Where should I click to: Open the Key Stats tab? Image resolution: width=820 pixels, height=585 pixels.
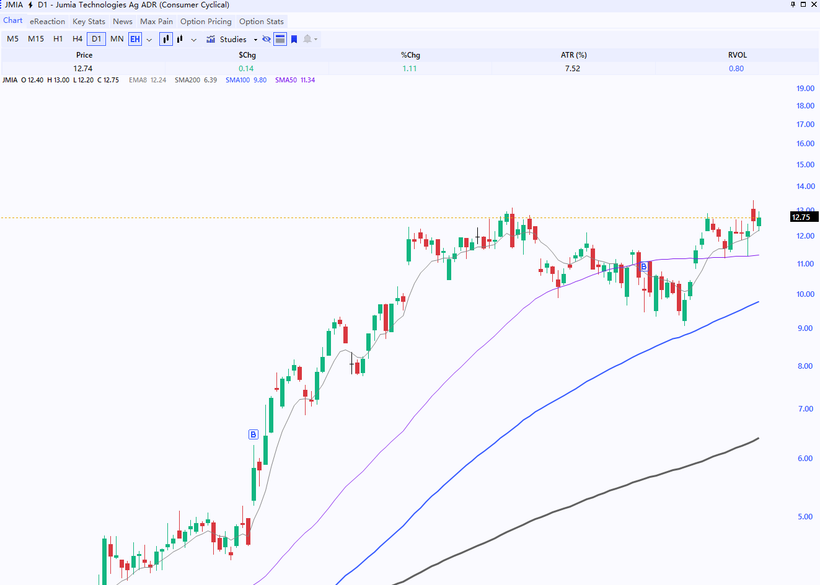click(x=89, y=21)
